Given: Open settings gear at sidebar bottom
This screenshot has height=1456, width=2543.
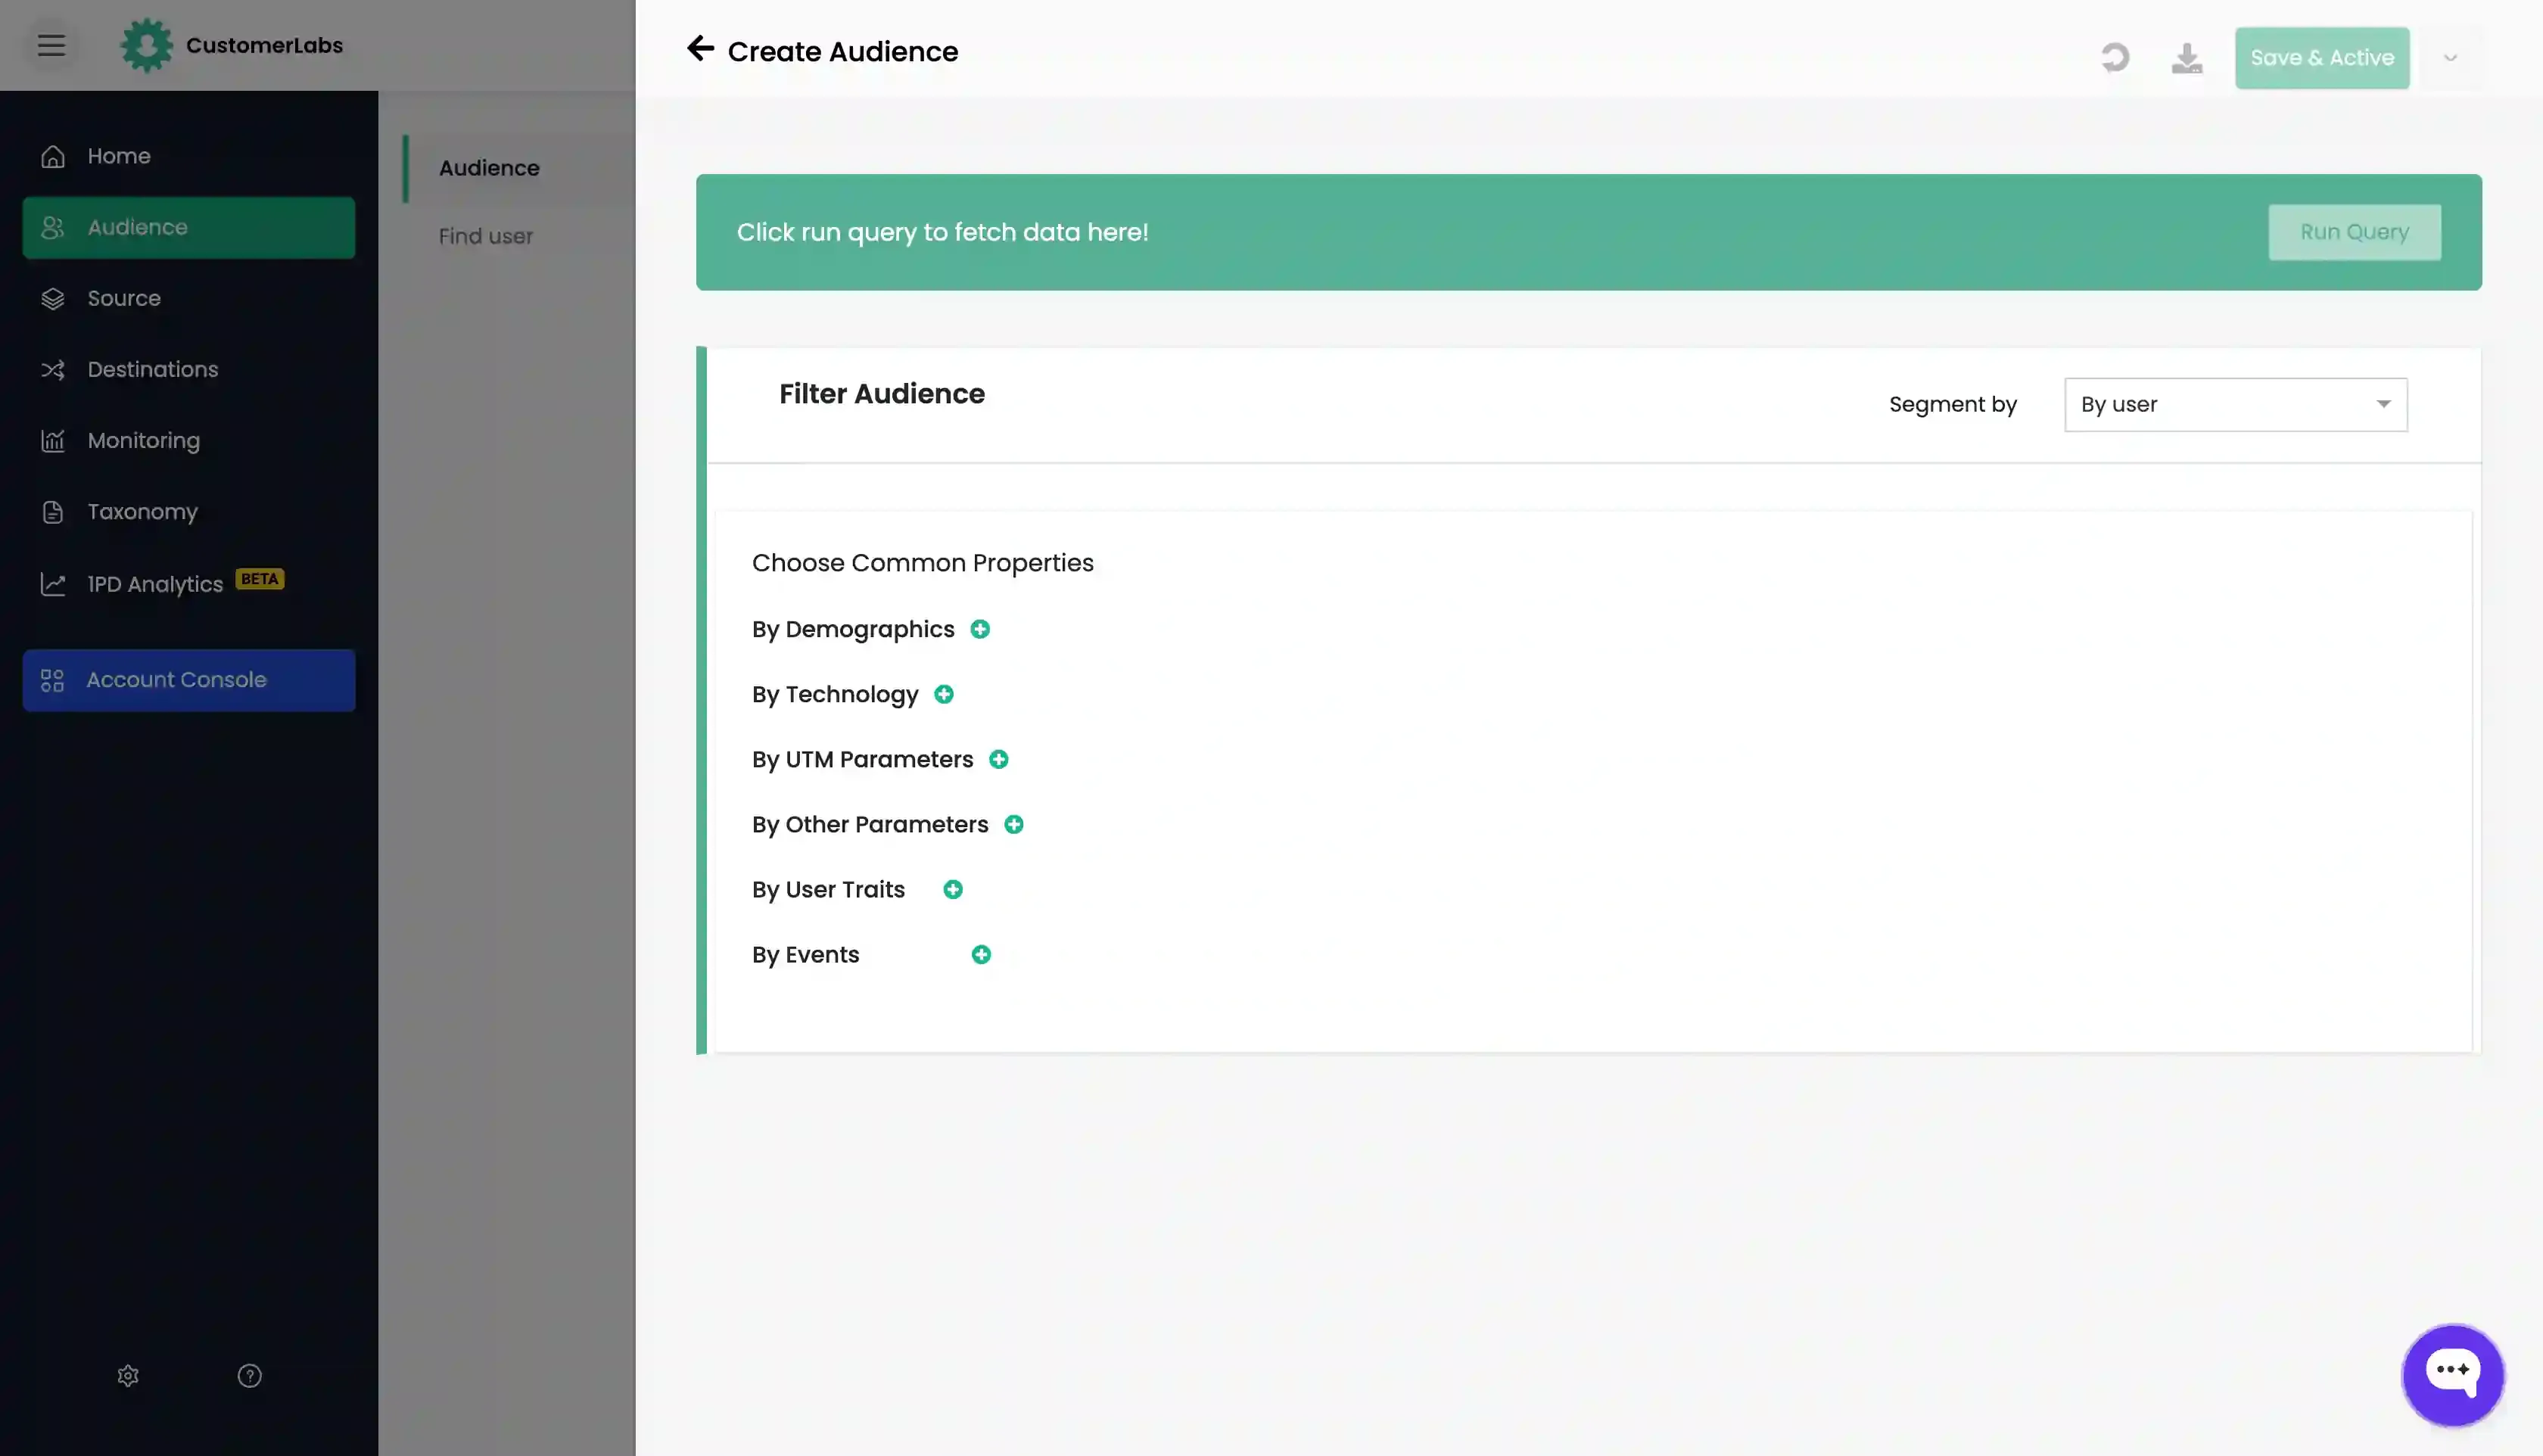Looking at the screenshot, I should click(128, 1376).
